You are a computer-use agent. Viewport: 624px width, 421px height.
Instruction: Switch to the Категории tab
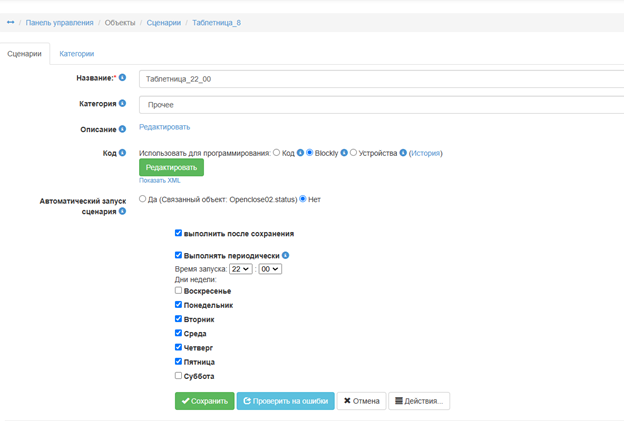pyautogui.click(x=77, y=54)
